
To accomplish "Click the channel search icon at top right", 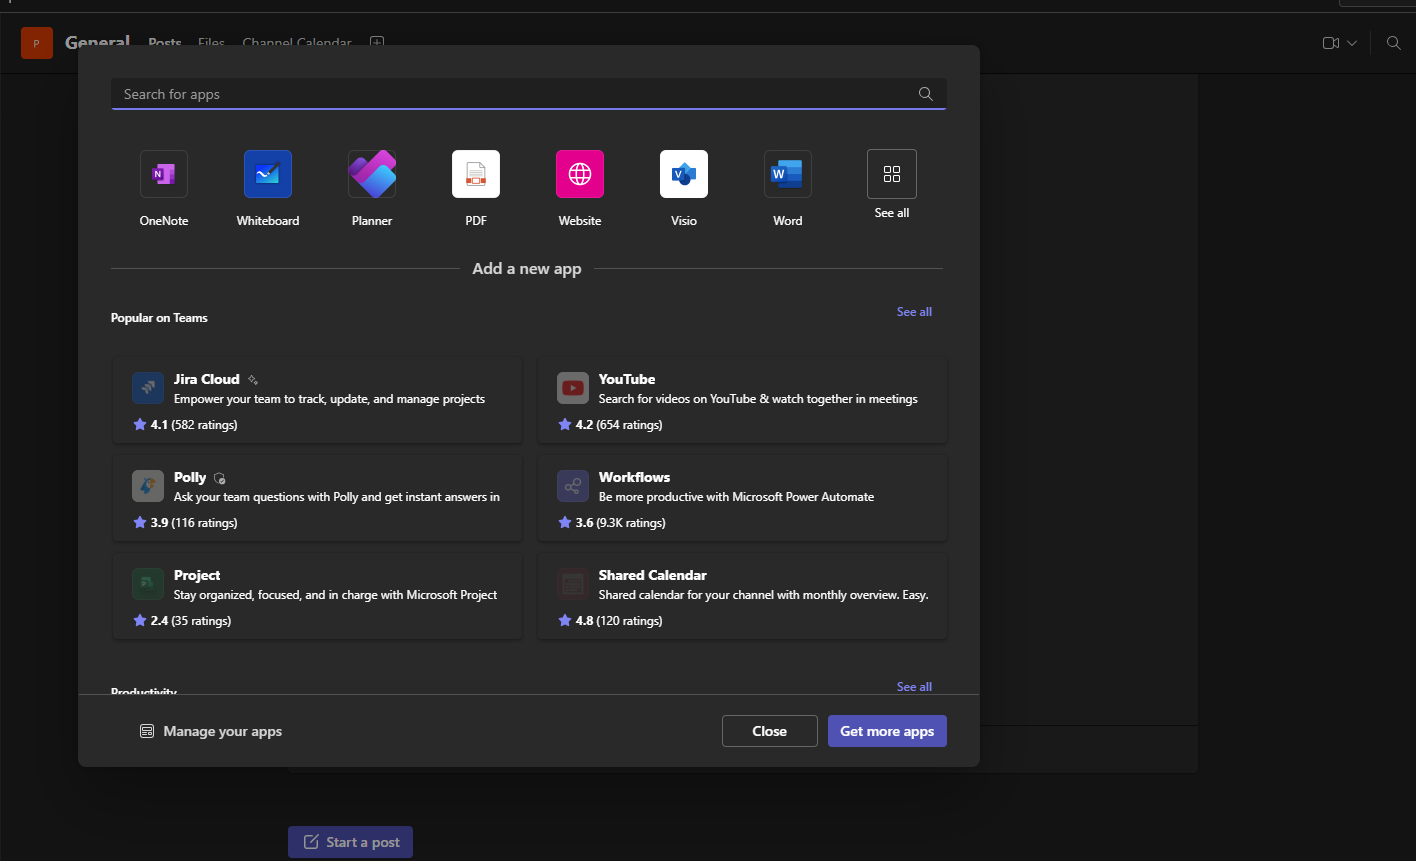I will pyautogui.click(x=1393, y=43).
